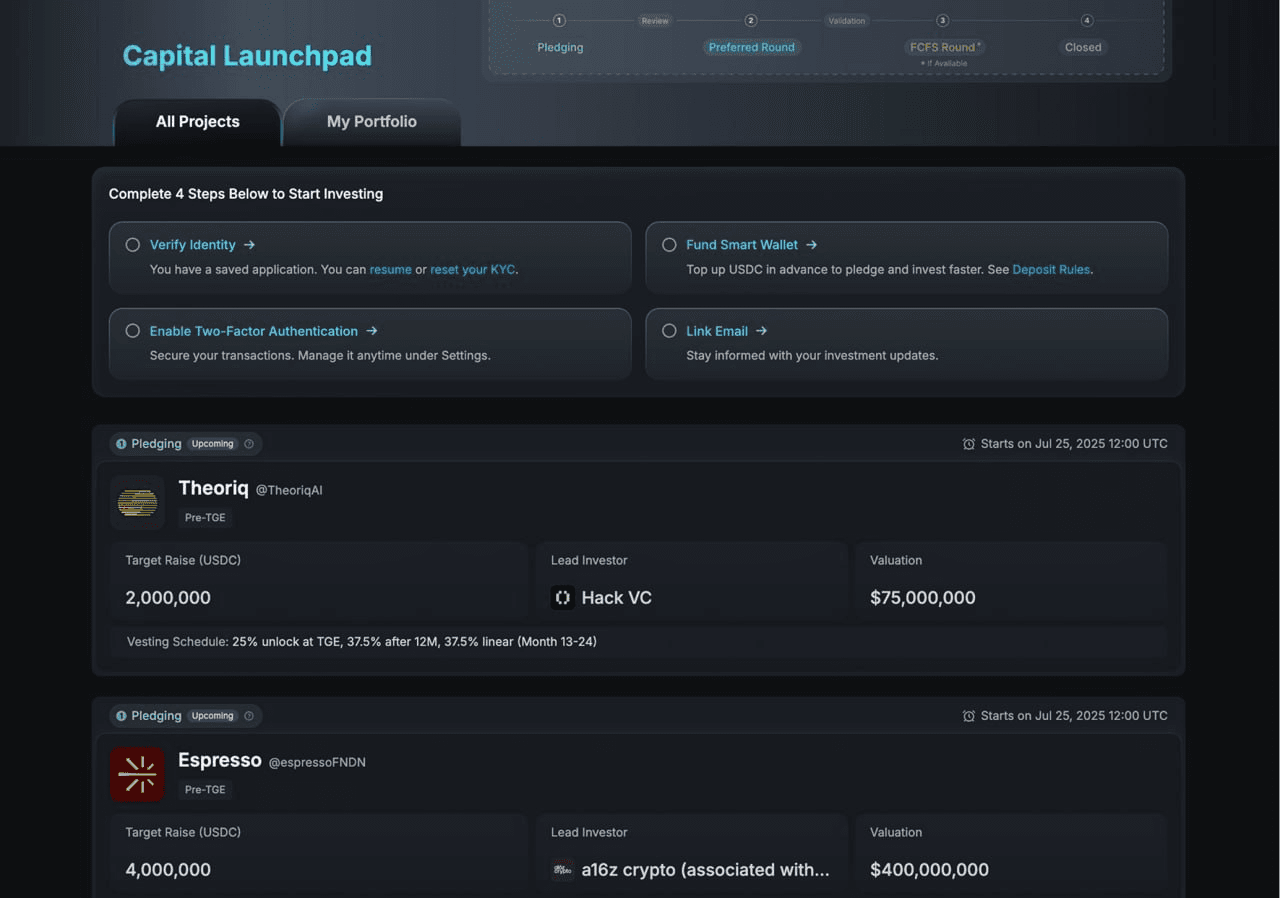
Task: Click the help icon on Espresso's Pledging row
Action: click(x=249, y=716)
